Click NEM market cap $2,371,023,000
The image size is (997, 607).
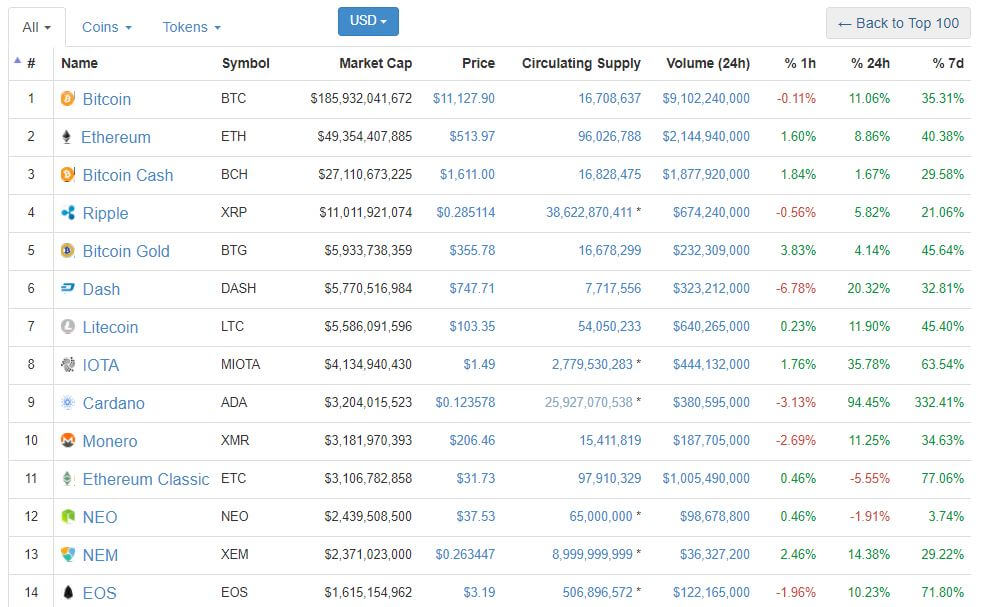368,554
